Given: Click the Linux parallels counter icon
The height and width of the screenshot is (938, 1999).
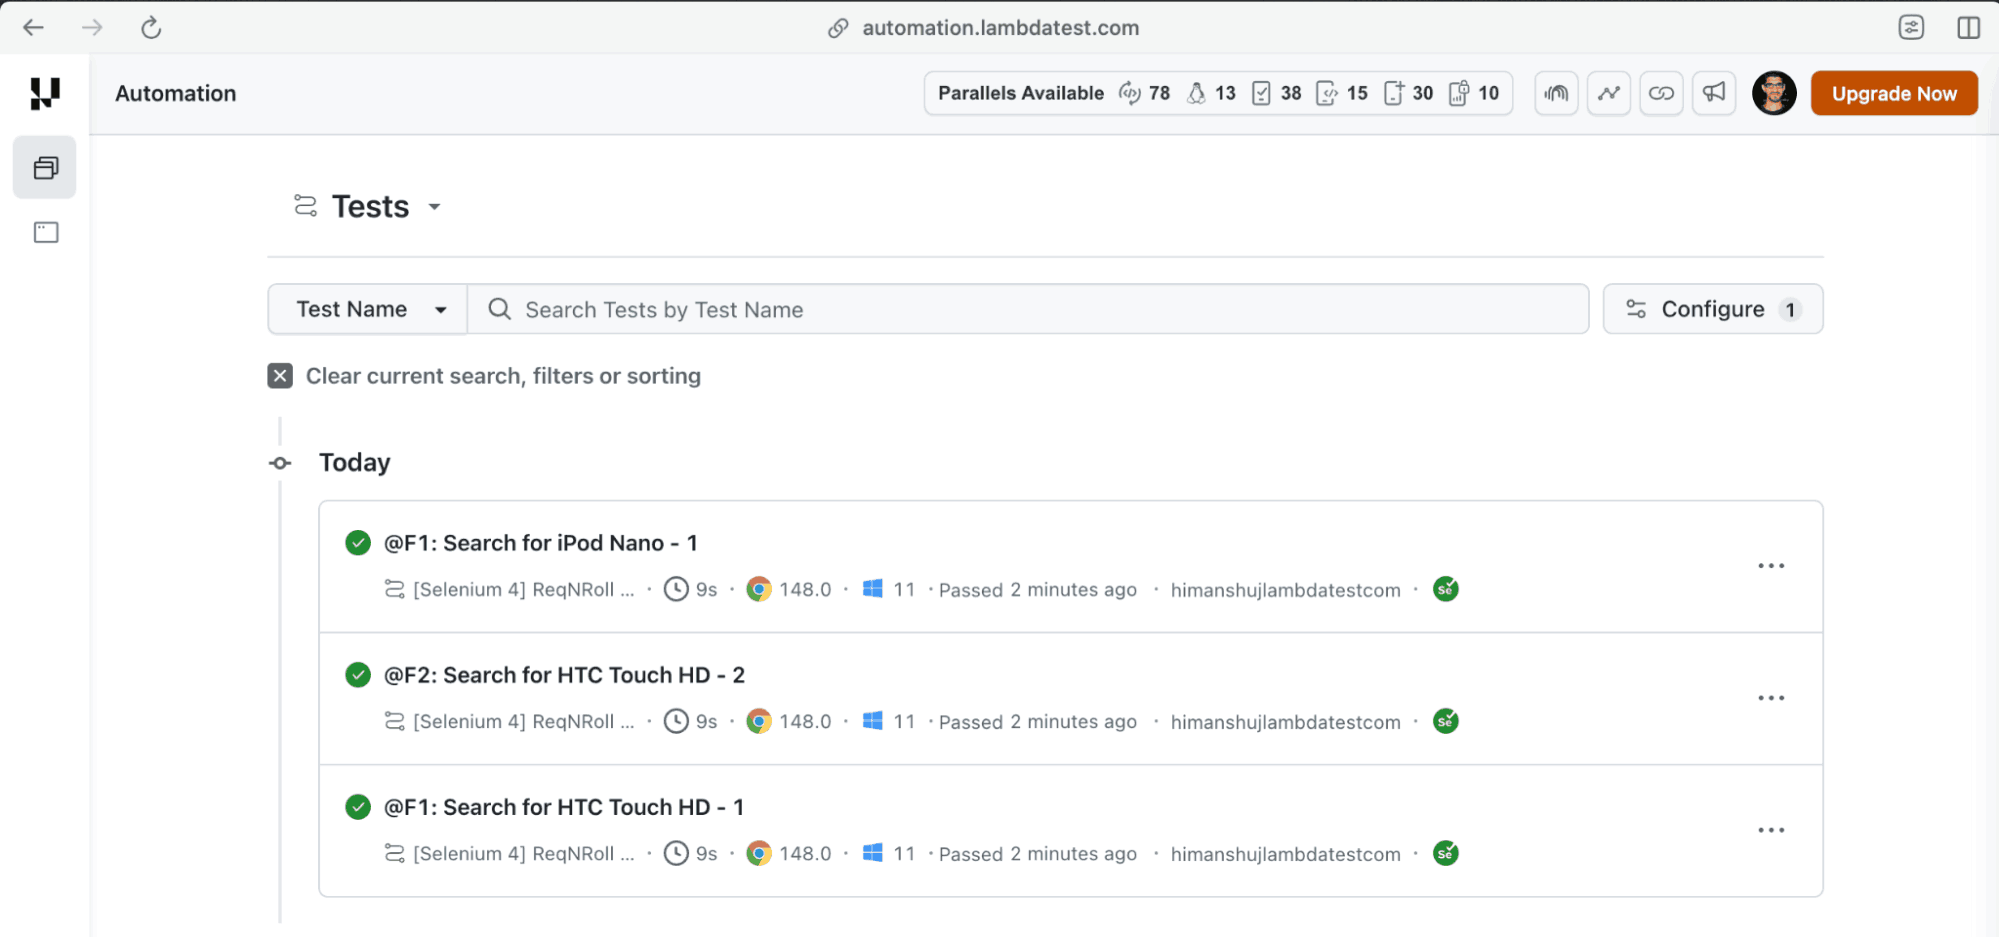Looking at the screenshot, I should tap(1197, 93).
